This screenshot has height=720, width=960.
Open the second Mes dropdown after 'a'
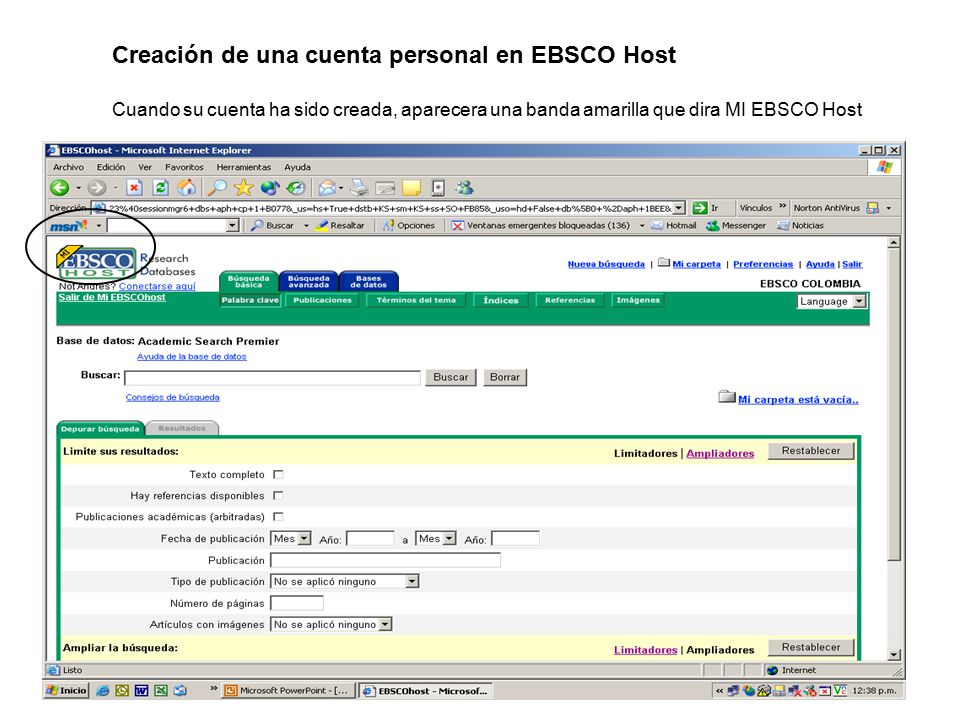tap(436, 539)
